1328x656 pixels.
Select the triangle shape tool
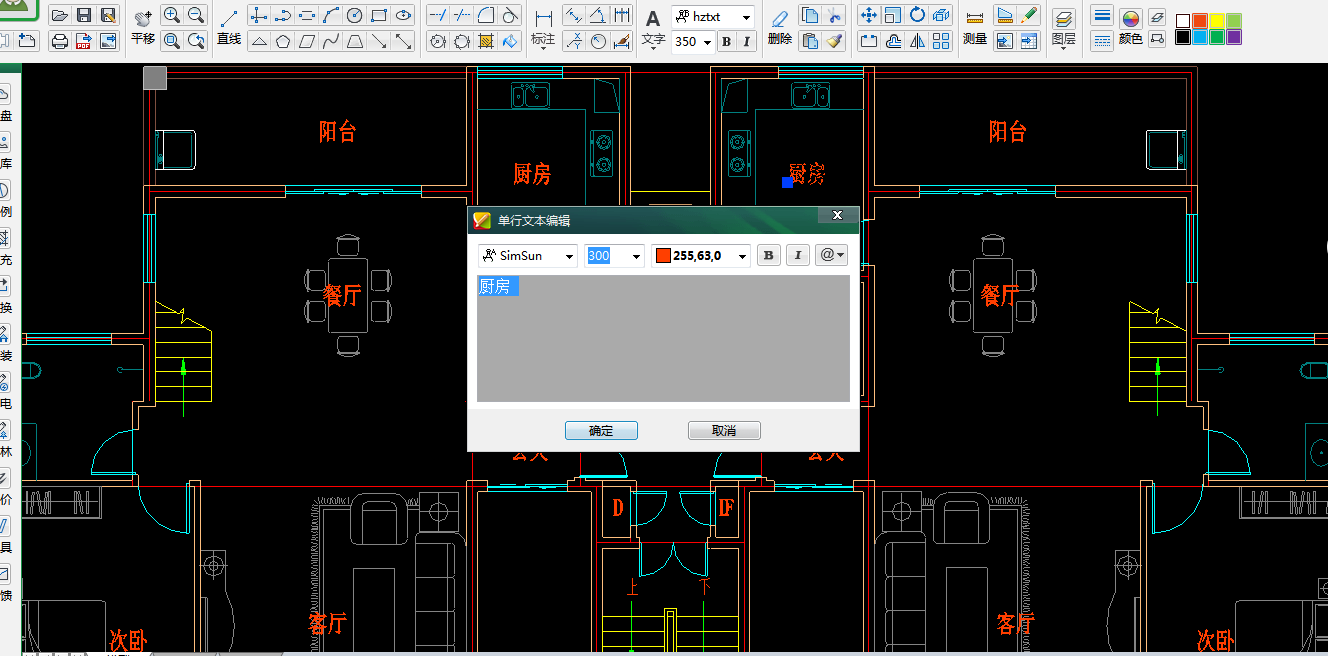pyautogui.click(x=259, y=41)
